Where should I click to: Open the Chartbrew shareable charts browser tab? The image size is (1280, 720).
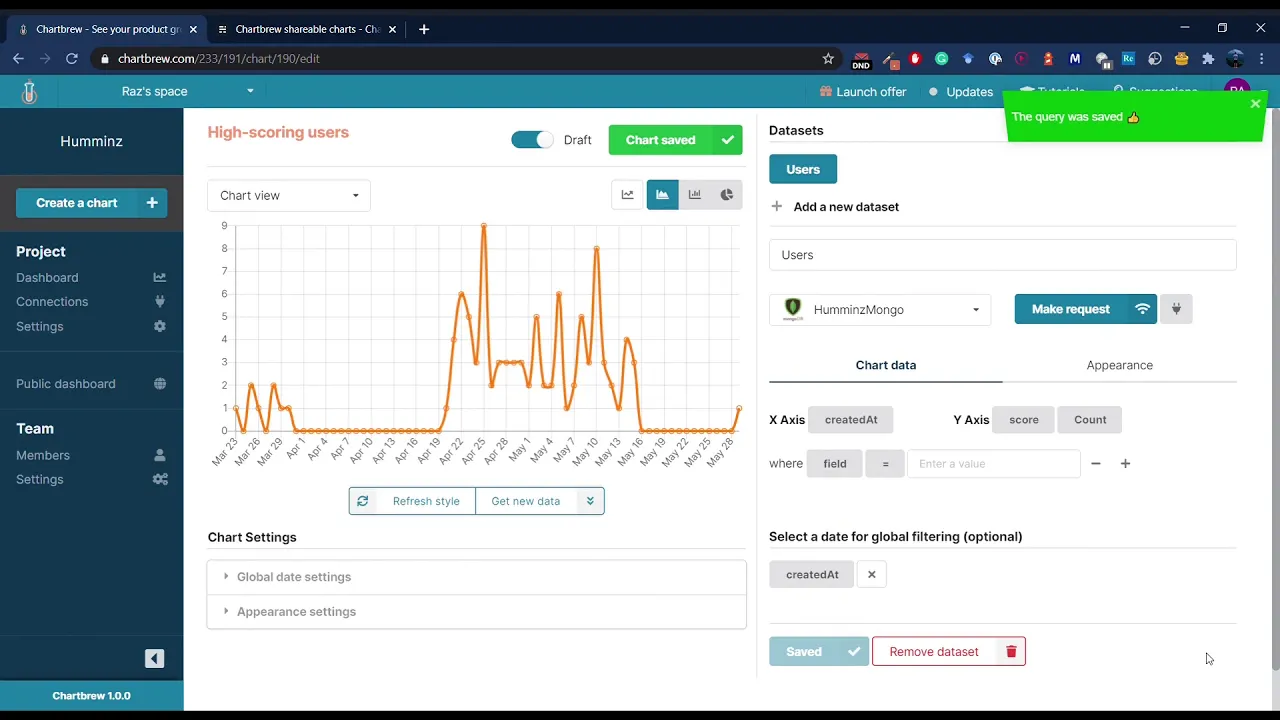[306, 29]
